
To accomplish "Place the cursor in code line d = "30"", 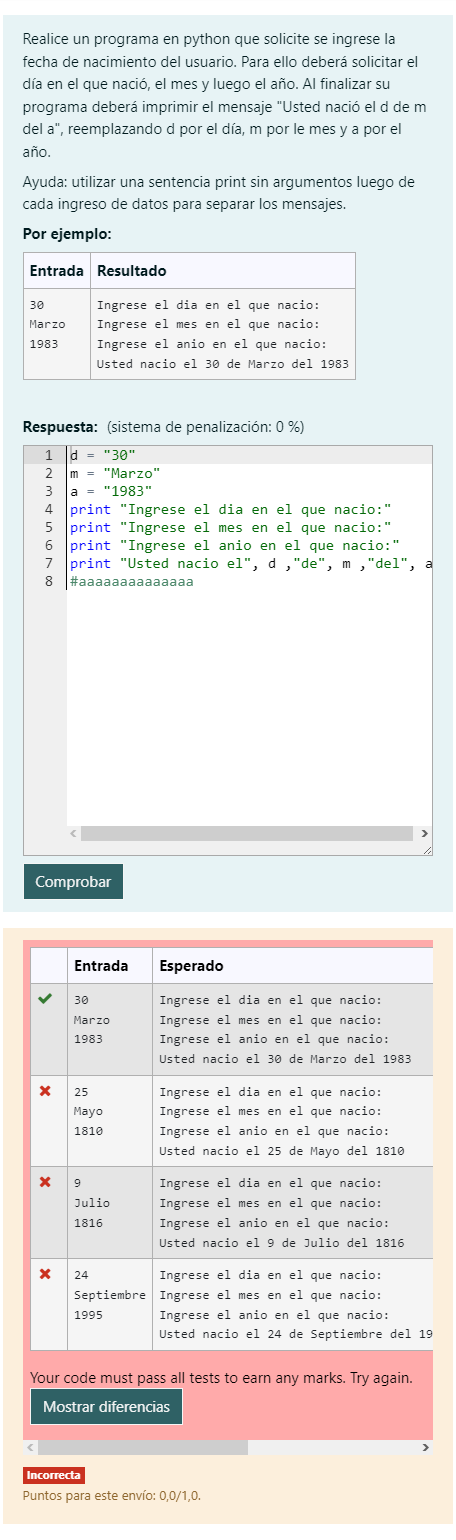I will [103, 455].
